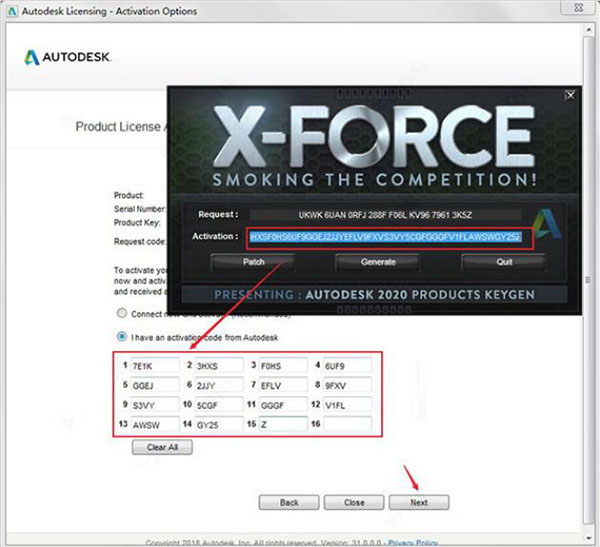This screenshot has height=547, width=600.
Task: Close the Autodesk Licensing window
Action: point(579,7)
